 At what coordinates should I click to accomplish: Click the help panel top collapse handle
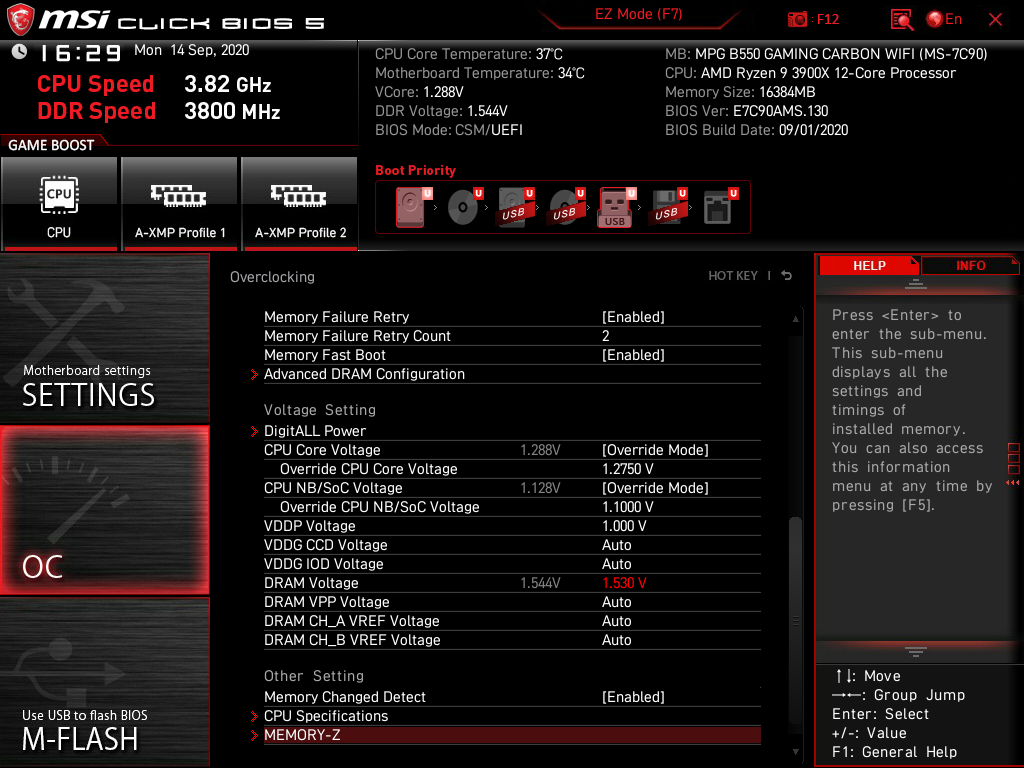click(x=916, y=283)
